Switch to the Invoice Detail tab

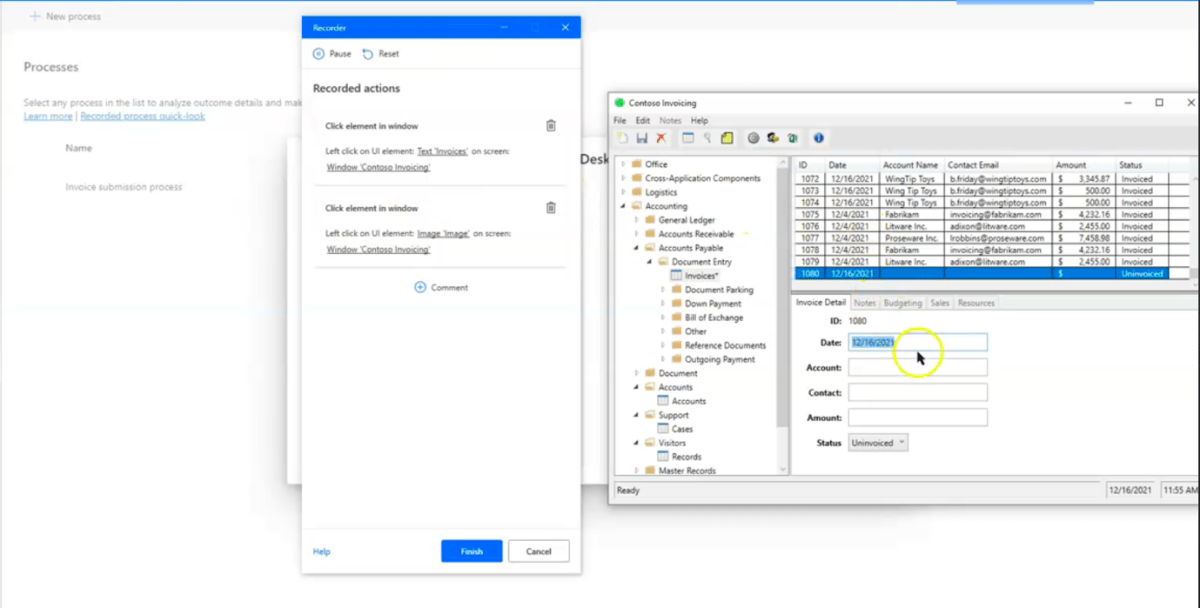tap(820, 303)
